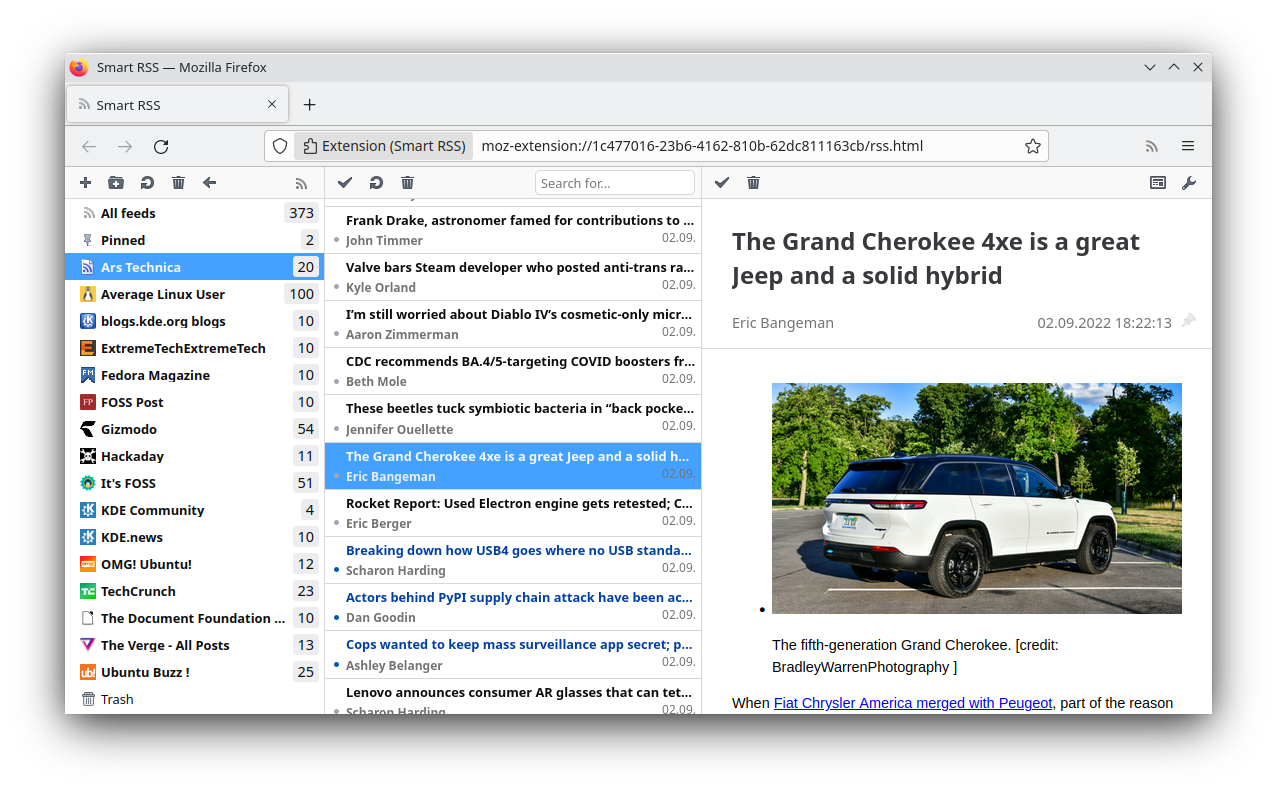Click article title Grand Cherokee 4xe heading
Viewport: 1277px width, 791px height.
pos(936,259)
